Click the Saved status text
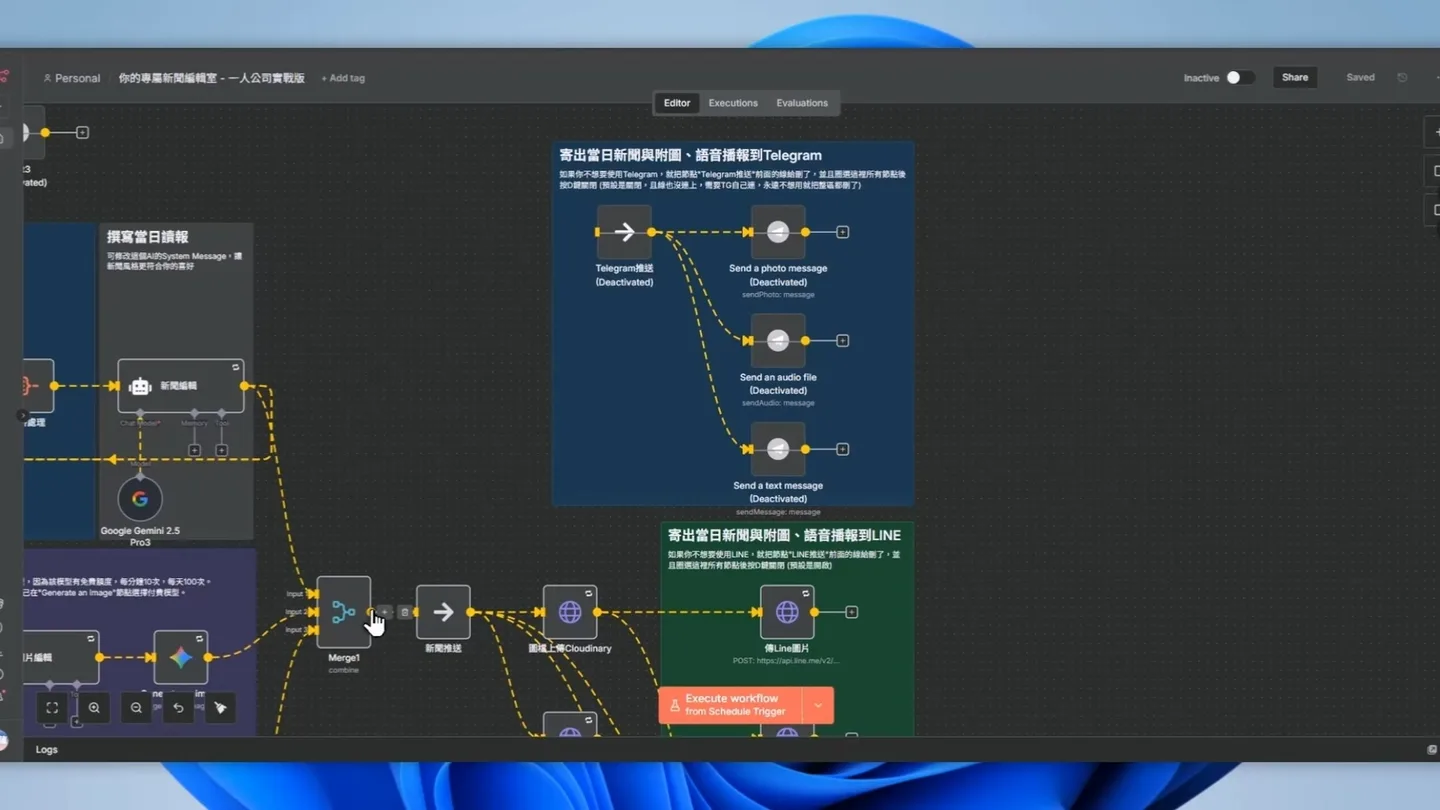This screenshot has height=810, width=1440. (x=1360, y=78)
